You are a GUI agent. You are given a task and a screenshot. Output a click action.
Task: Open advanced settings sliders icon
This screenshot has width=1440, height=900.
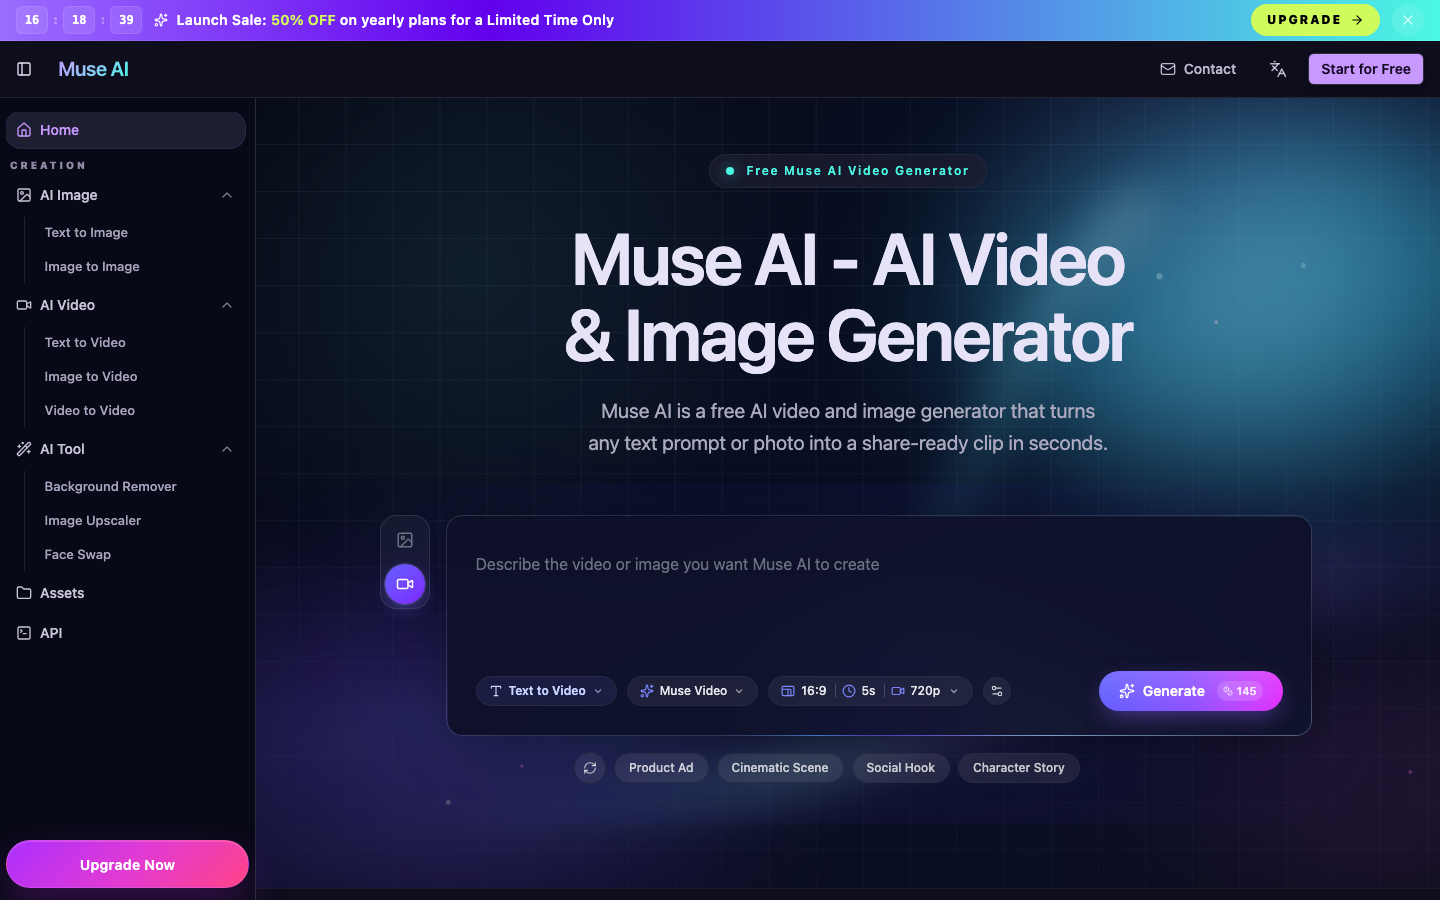(x=997, y=691)
